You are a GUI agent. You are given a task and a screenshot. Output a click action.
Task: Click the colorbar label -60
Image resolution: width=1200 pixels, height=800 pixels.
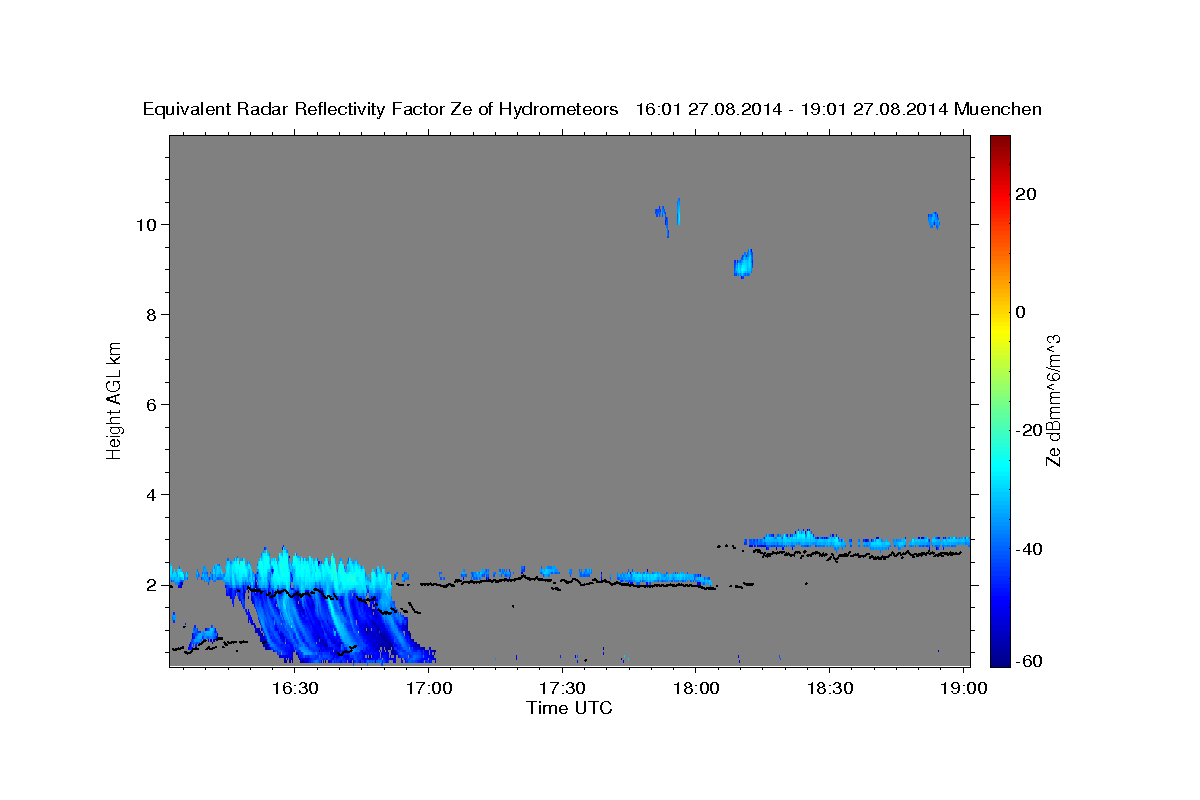1028,660
